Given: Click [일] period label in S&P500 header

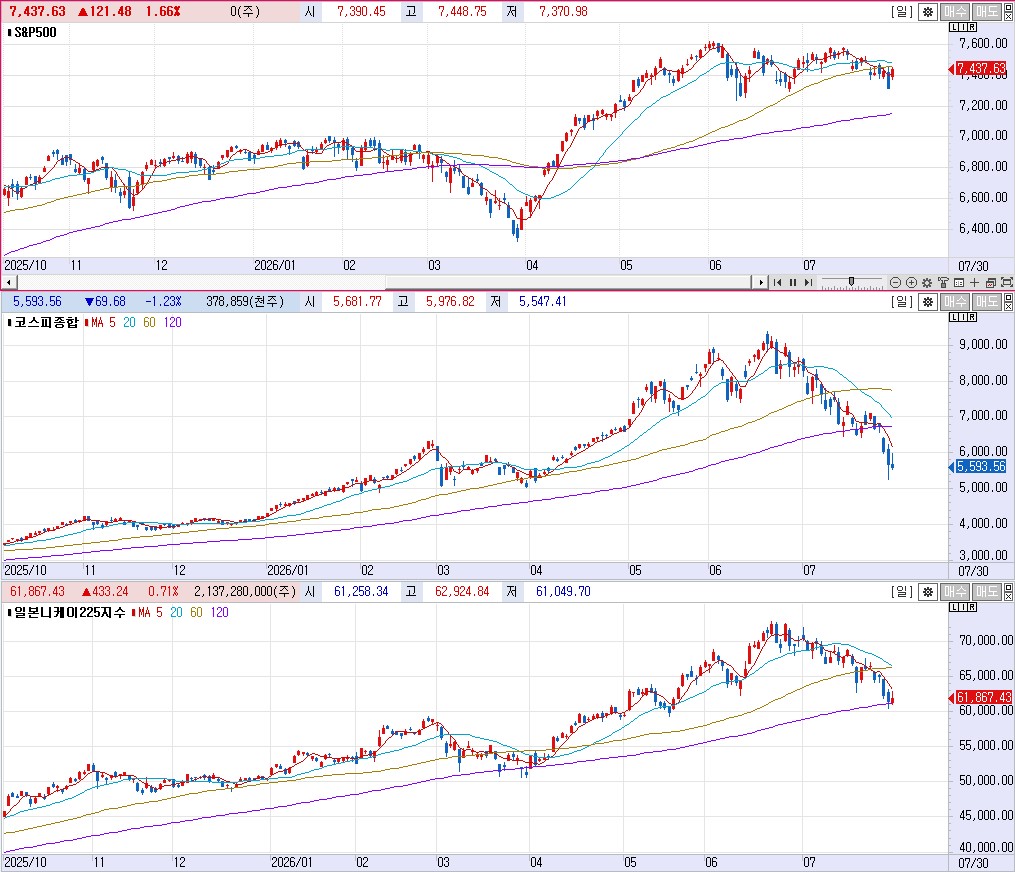Looking at the screenshot, I should point(902,12).
